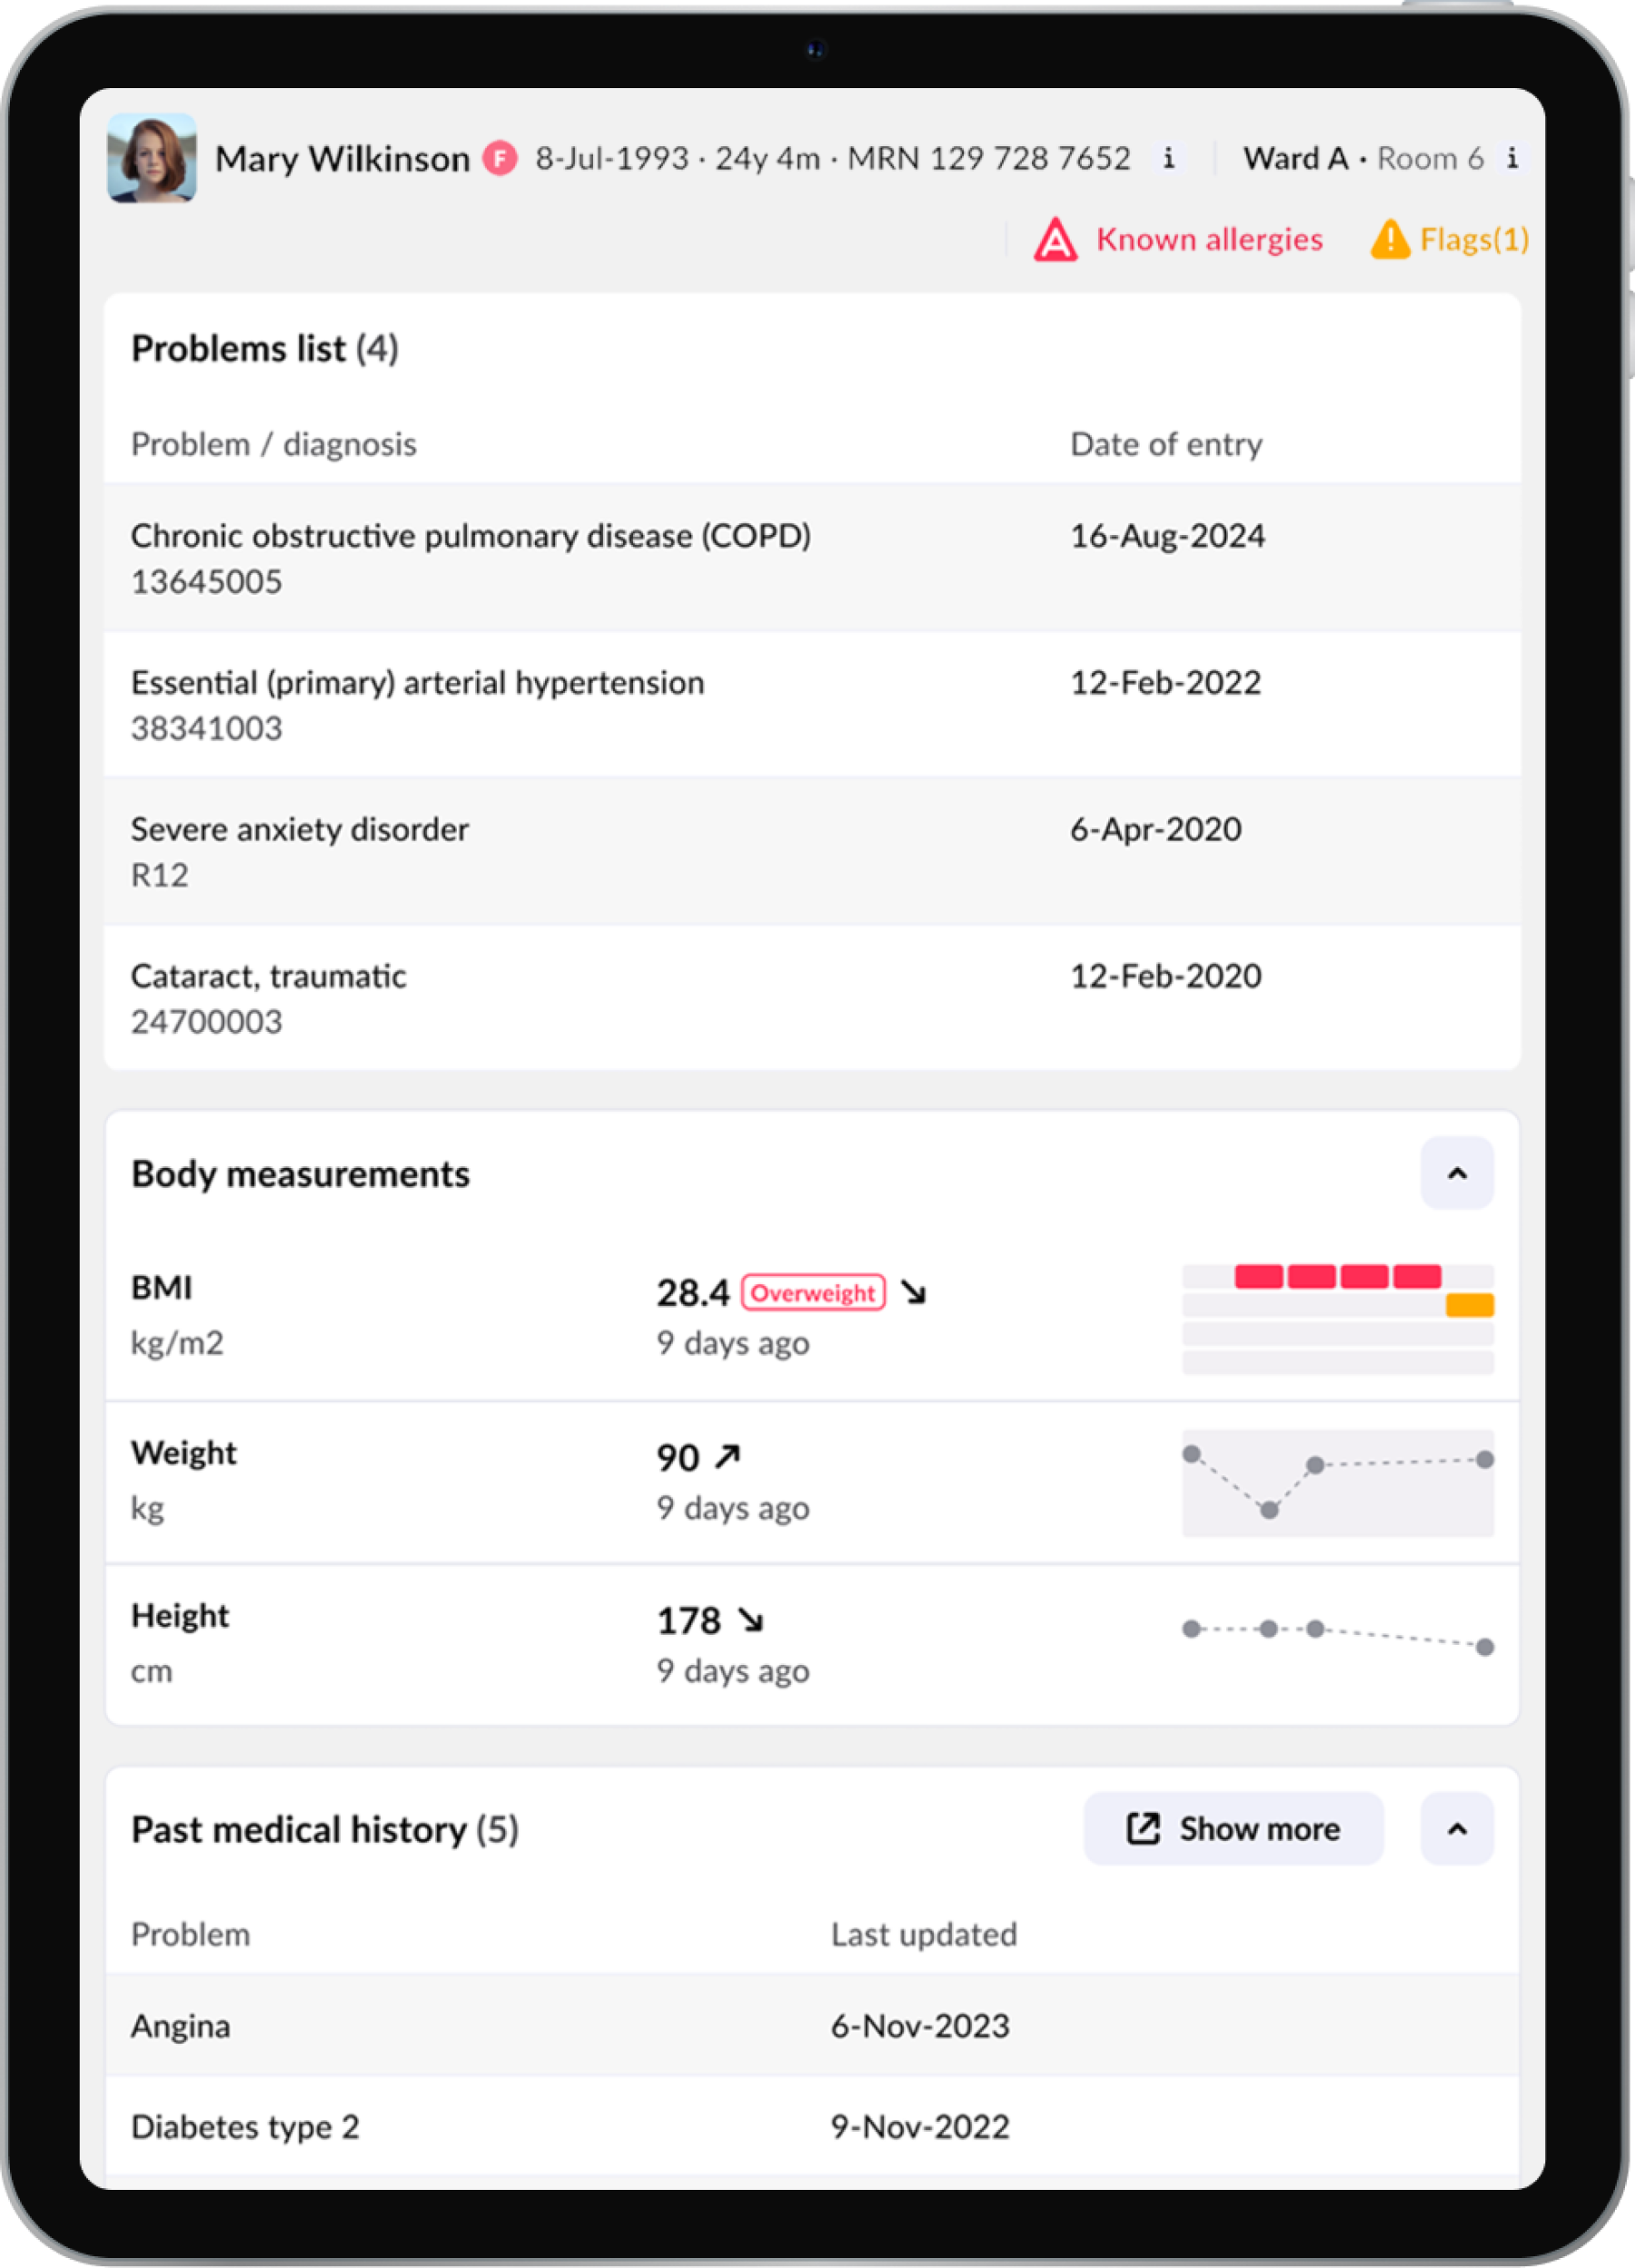Click the Overweight BMI badge
This screenshot has height=2268, width=1635.
click(813, 1293)
